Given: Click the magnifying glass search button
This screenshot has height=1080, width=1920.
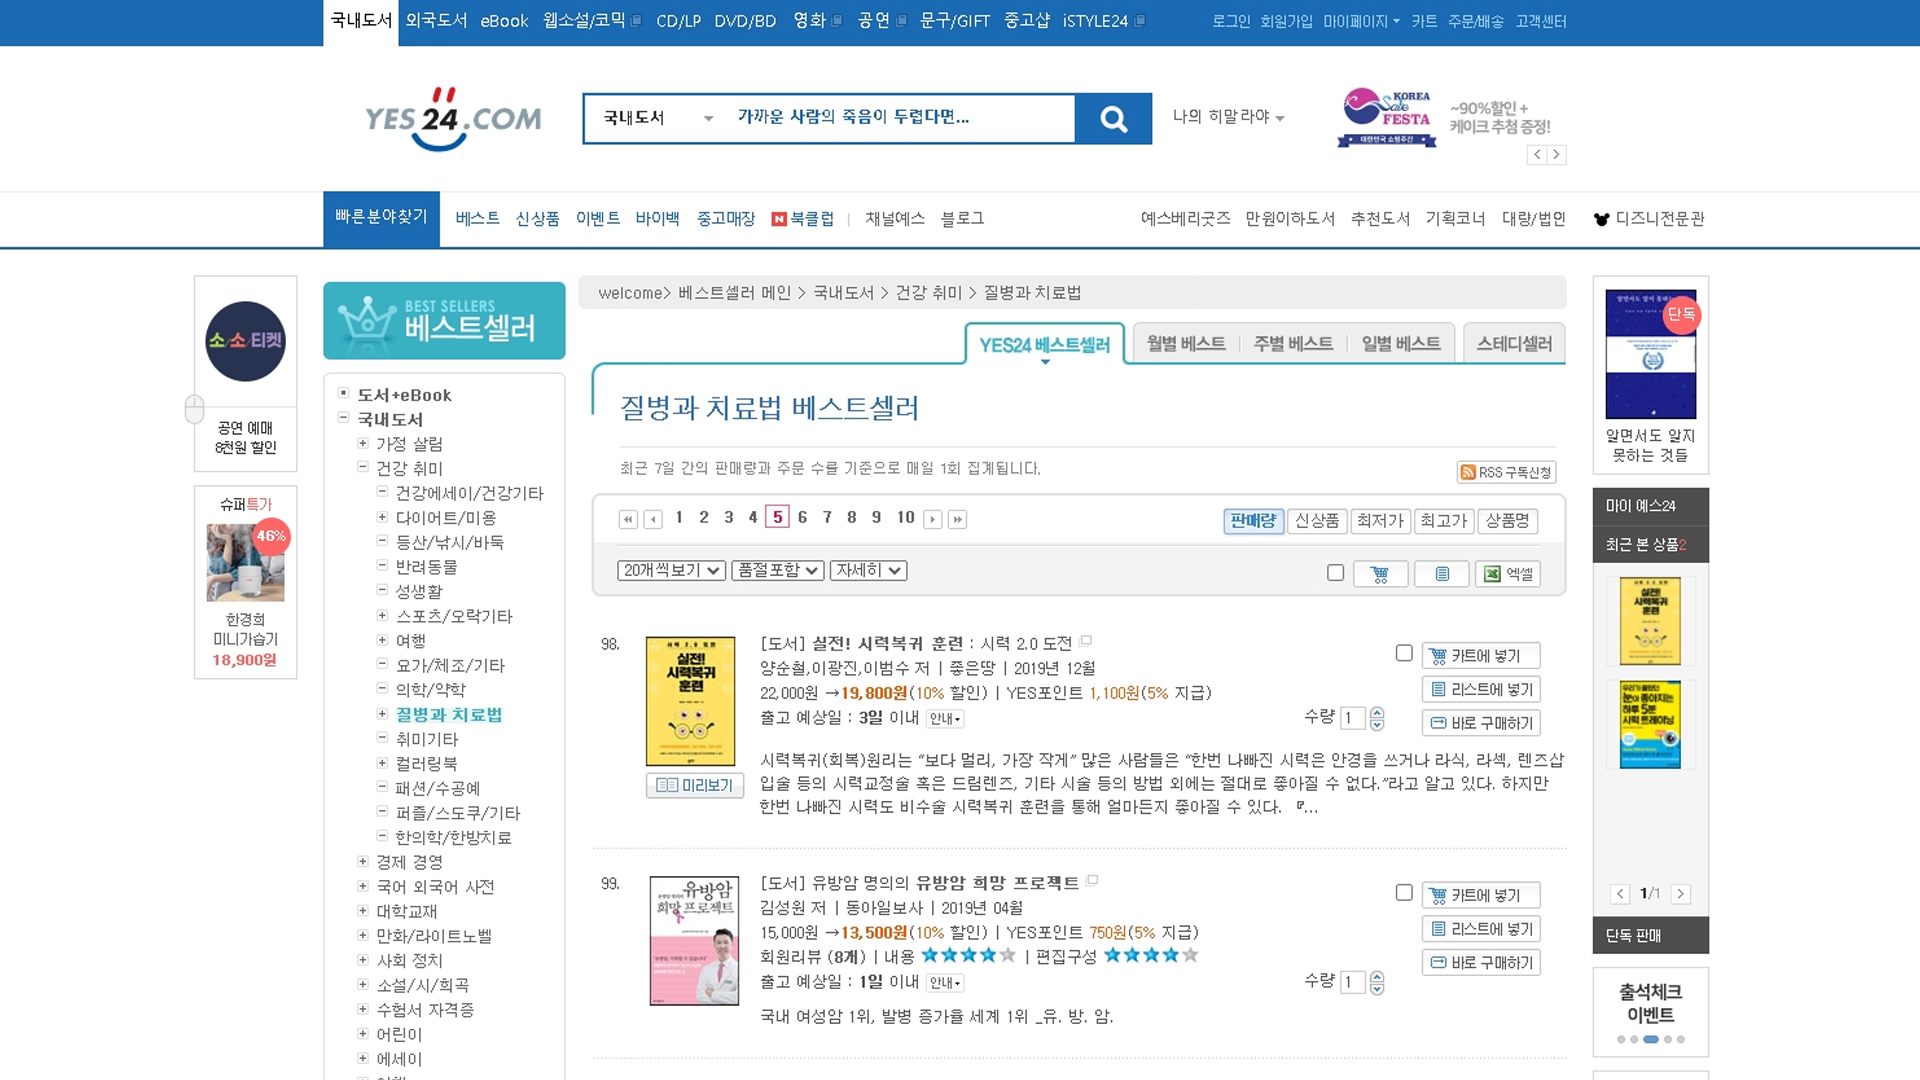Looking at the screenshot, I should coord(1113,119).
